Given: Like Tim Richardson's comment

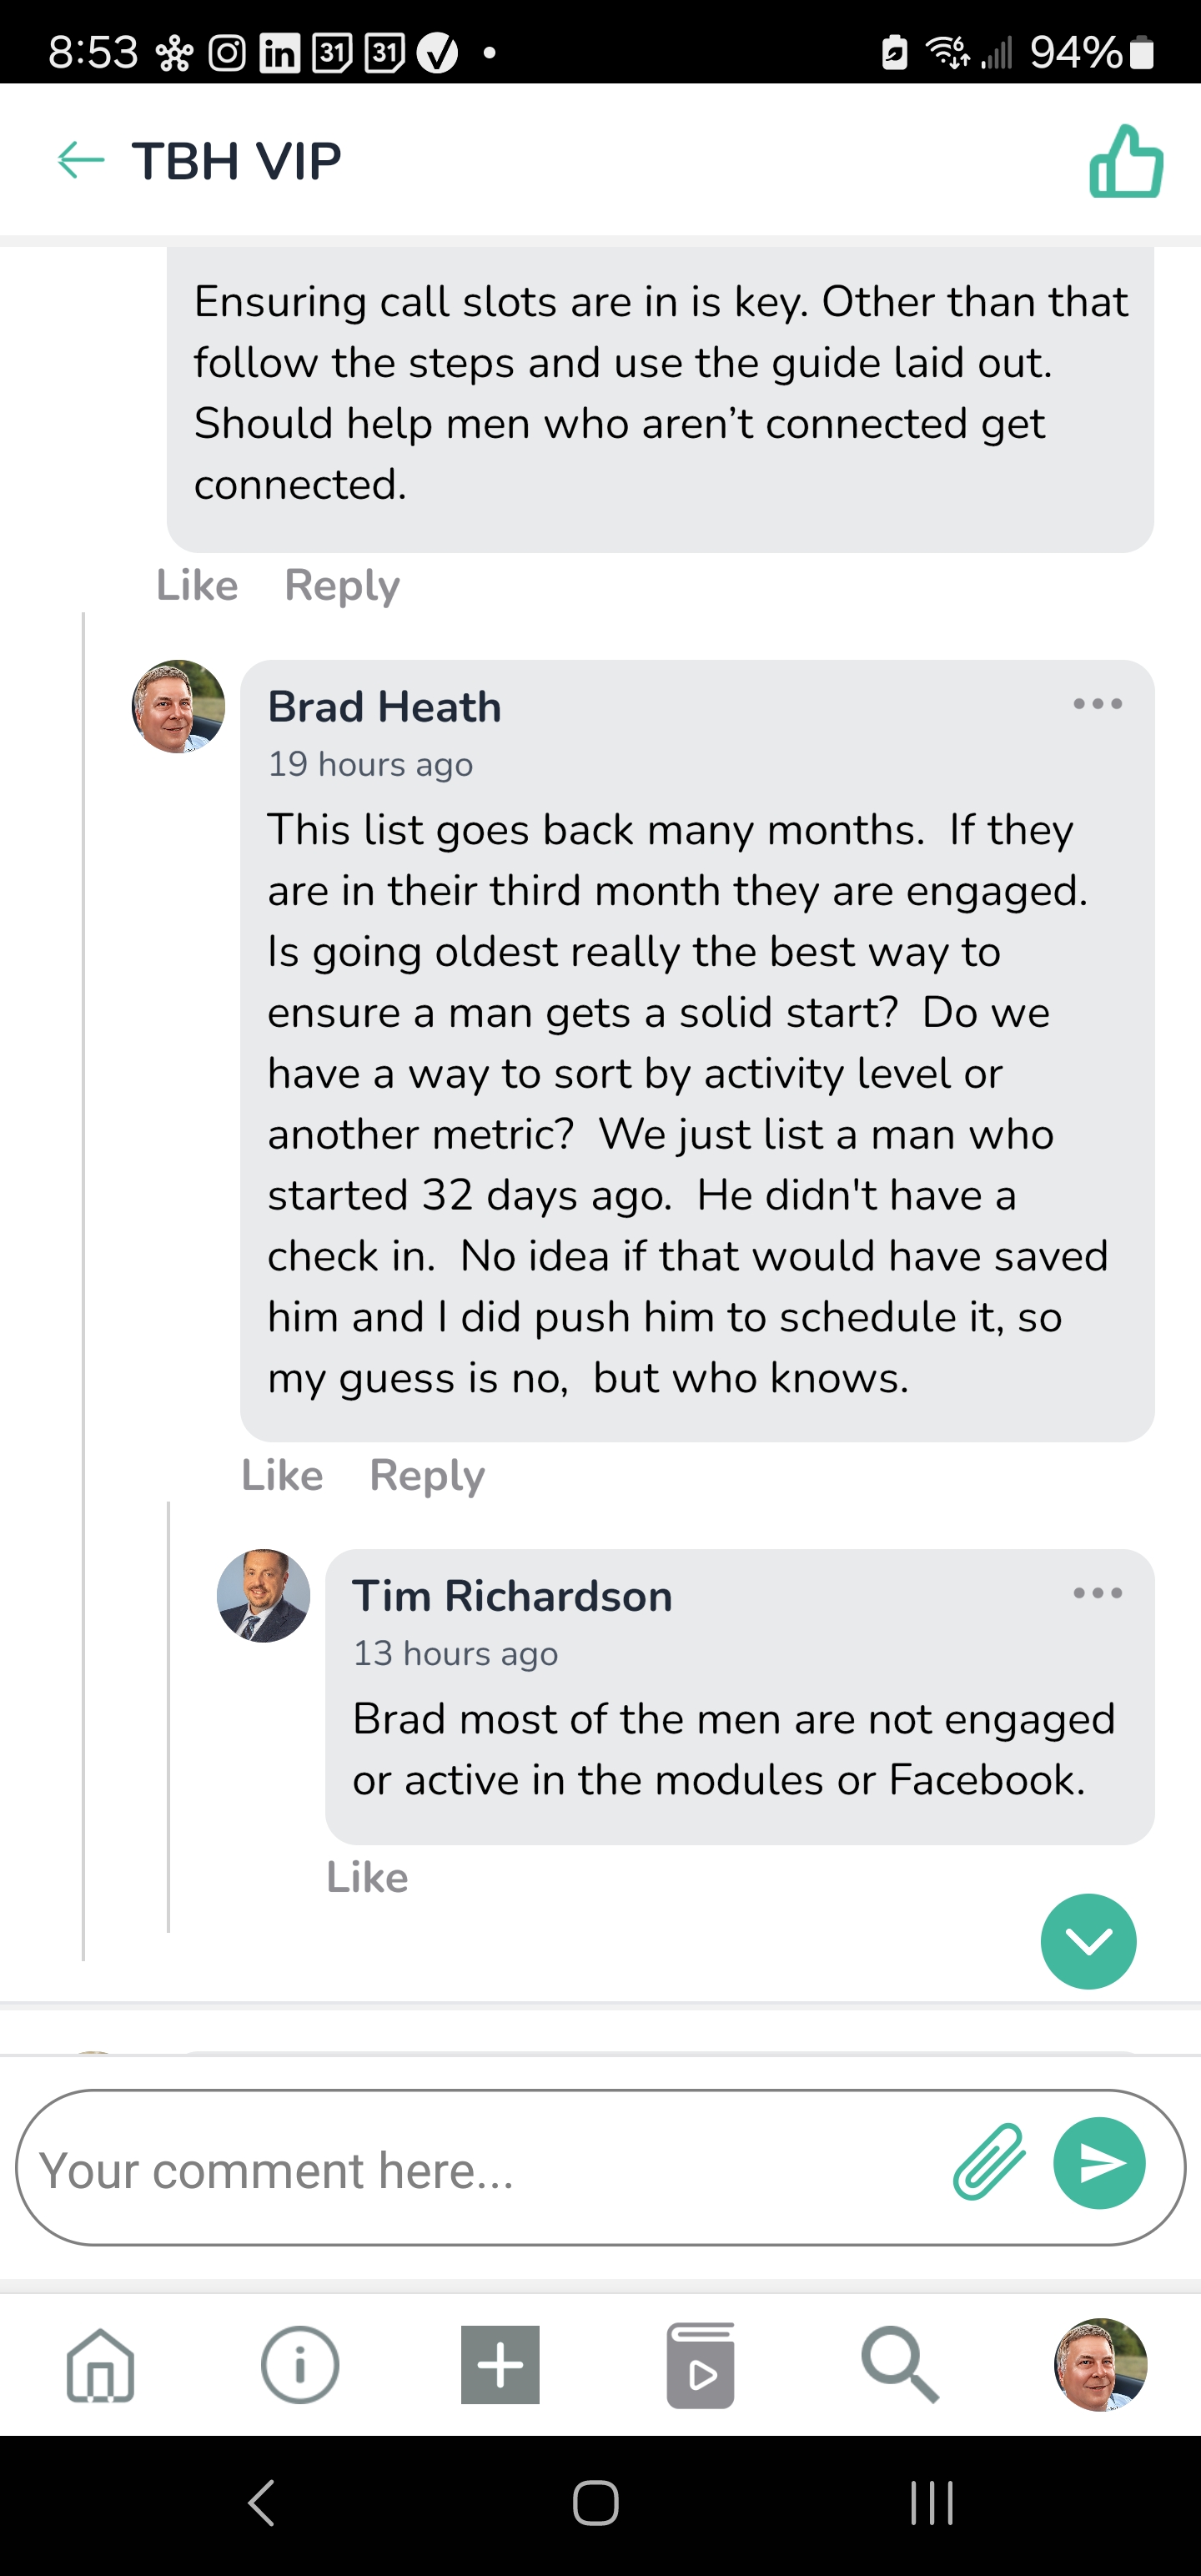Looking at the screenshot, I should [x=367, y=1877].
